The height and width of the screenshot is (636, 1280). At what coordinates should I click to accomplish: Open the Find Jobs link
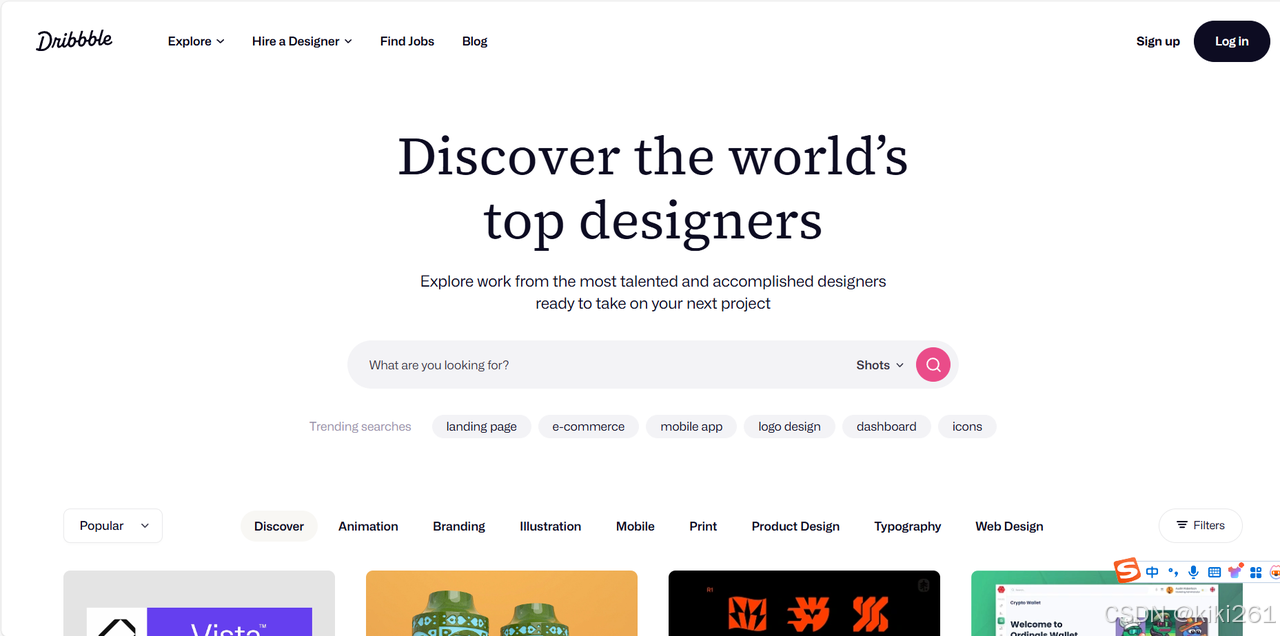407,41
